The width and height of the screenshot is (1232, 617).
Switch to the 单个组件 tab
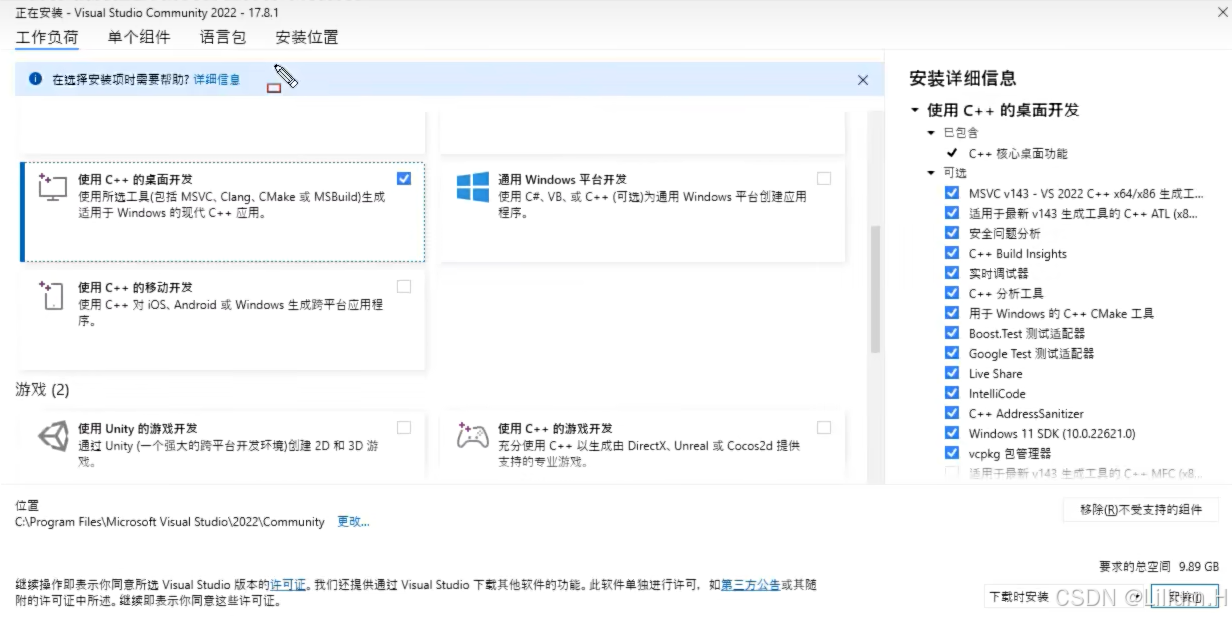pos(139,37)
